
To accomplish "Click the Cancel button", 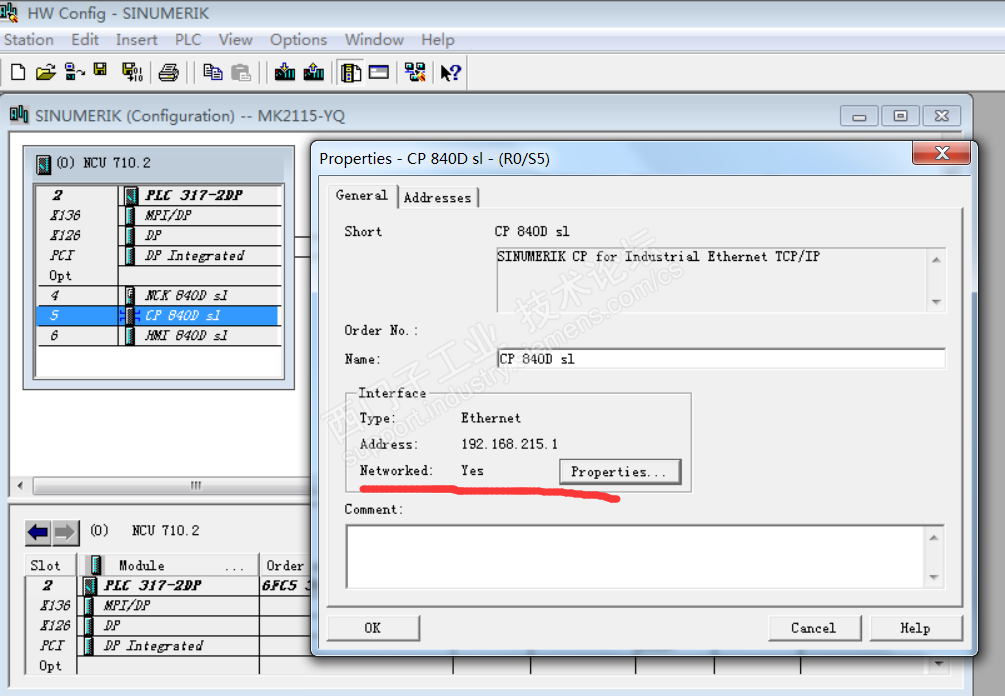I will click(814, 628).
